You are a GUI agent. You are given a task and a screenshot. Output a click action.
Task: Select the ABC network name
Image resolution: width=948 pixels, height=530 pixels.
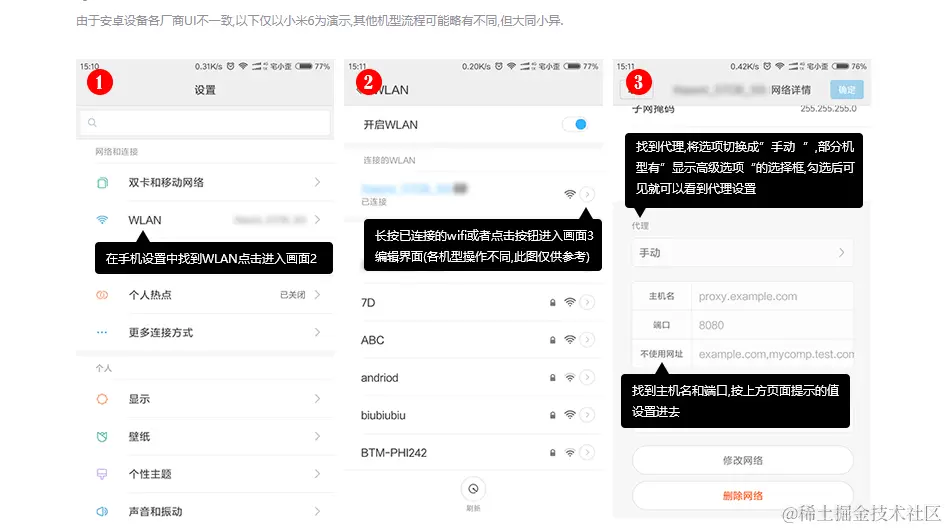[x=372, y=340]
